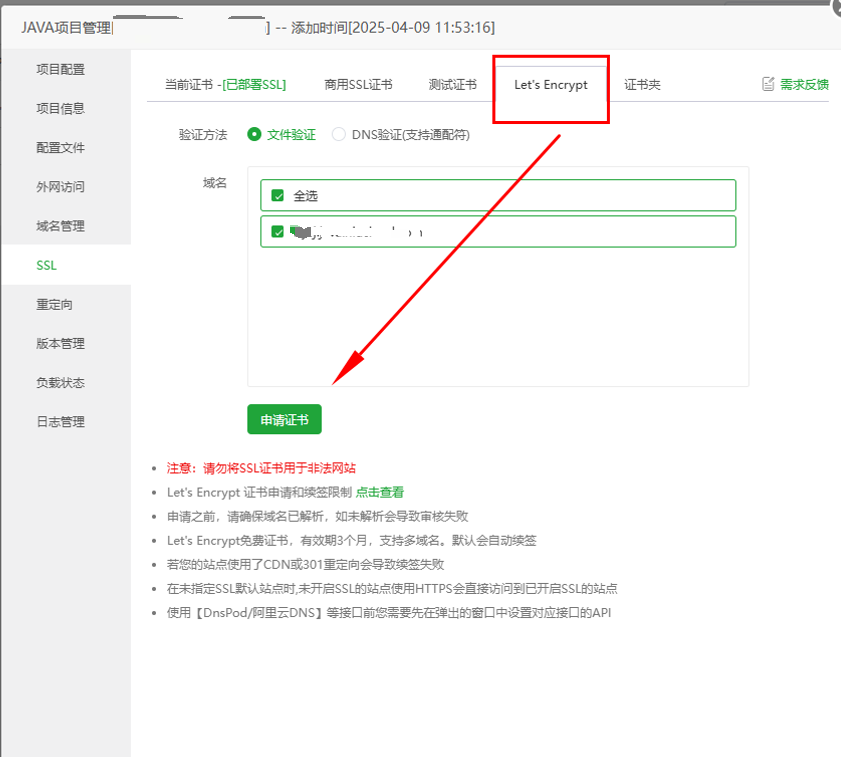Open the 证书夹 tab

coord(642,85)
